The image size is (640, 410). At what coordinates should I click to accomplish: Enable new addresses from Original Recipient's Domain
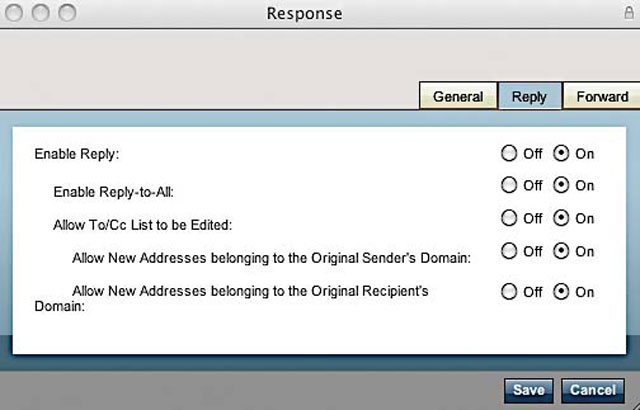point(561,292)
